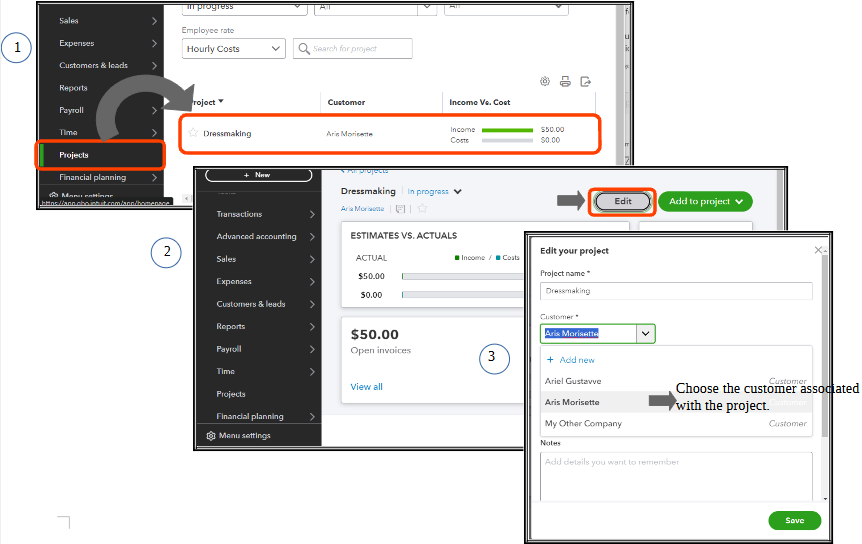Open the Hourly Costs dropdown
The height and width of the screenshot is (544, 862).
coord(234,49)
